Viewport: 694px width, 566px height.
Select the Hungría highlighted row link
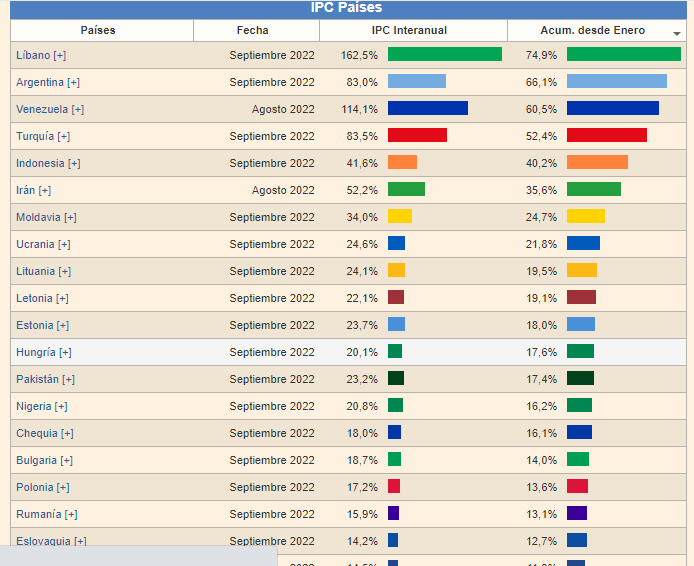pyautogui.click(x=36, y=352)
